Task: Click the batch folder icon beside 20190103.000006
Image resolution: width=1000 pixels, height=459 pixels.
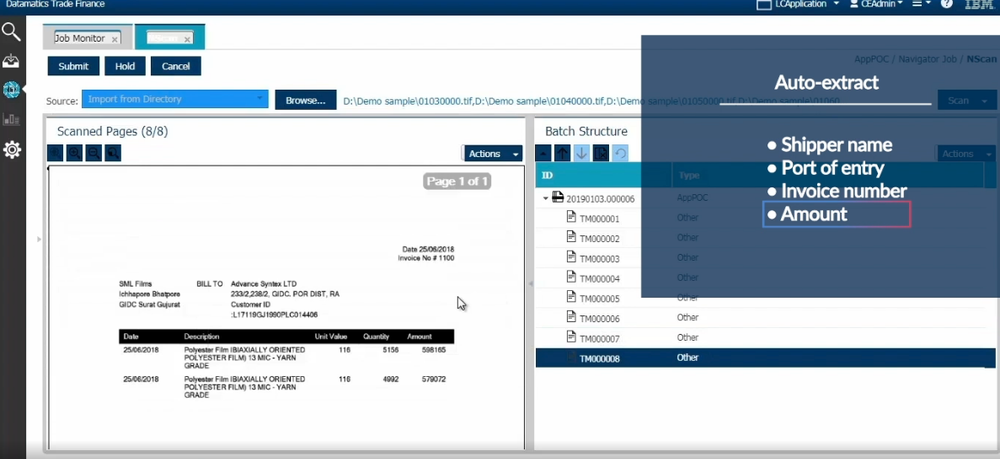Action: click(557, 197)
